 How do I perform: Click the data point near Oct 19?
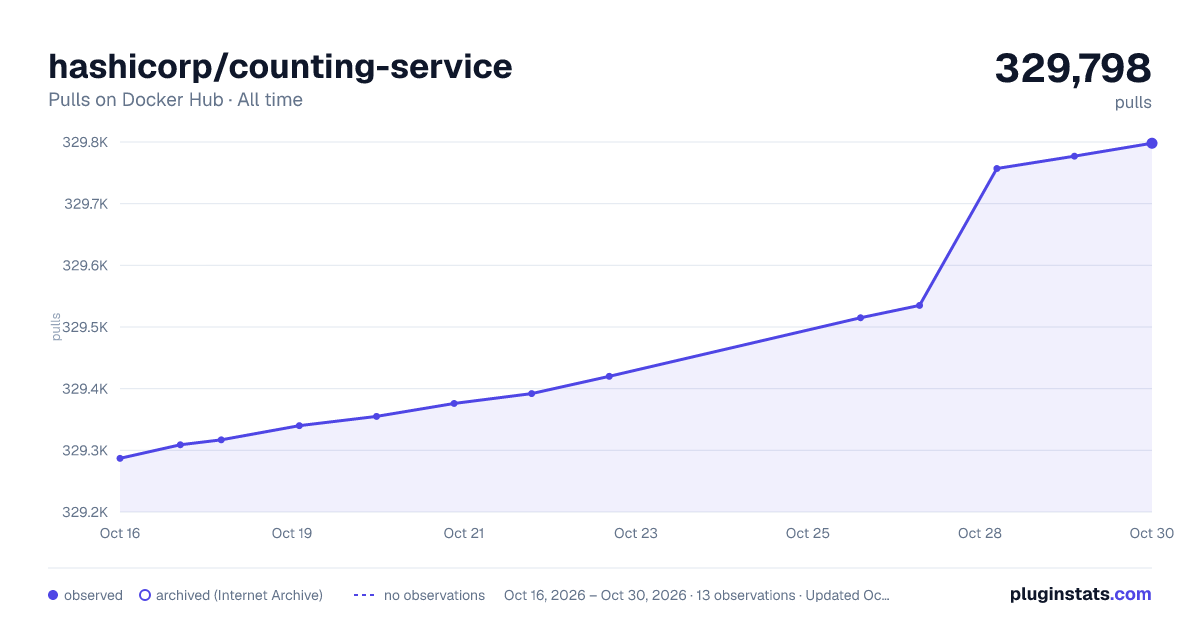[299, 425]
